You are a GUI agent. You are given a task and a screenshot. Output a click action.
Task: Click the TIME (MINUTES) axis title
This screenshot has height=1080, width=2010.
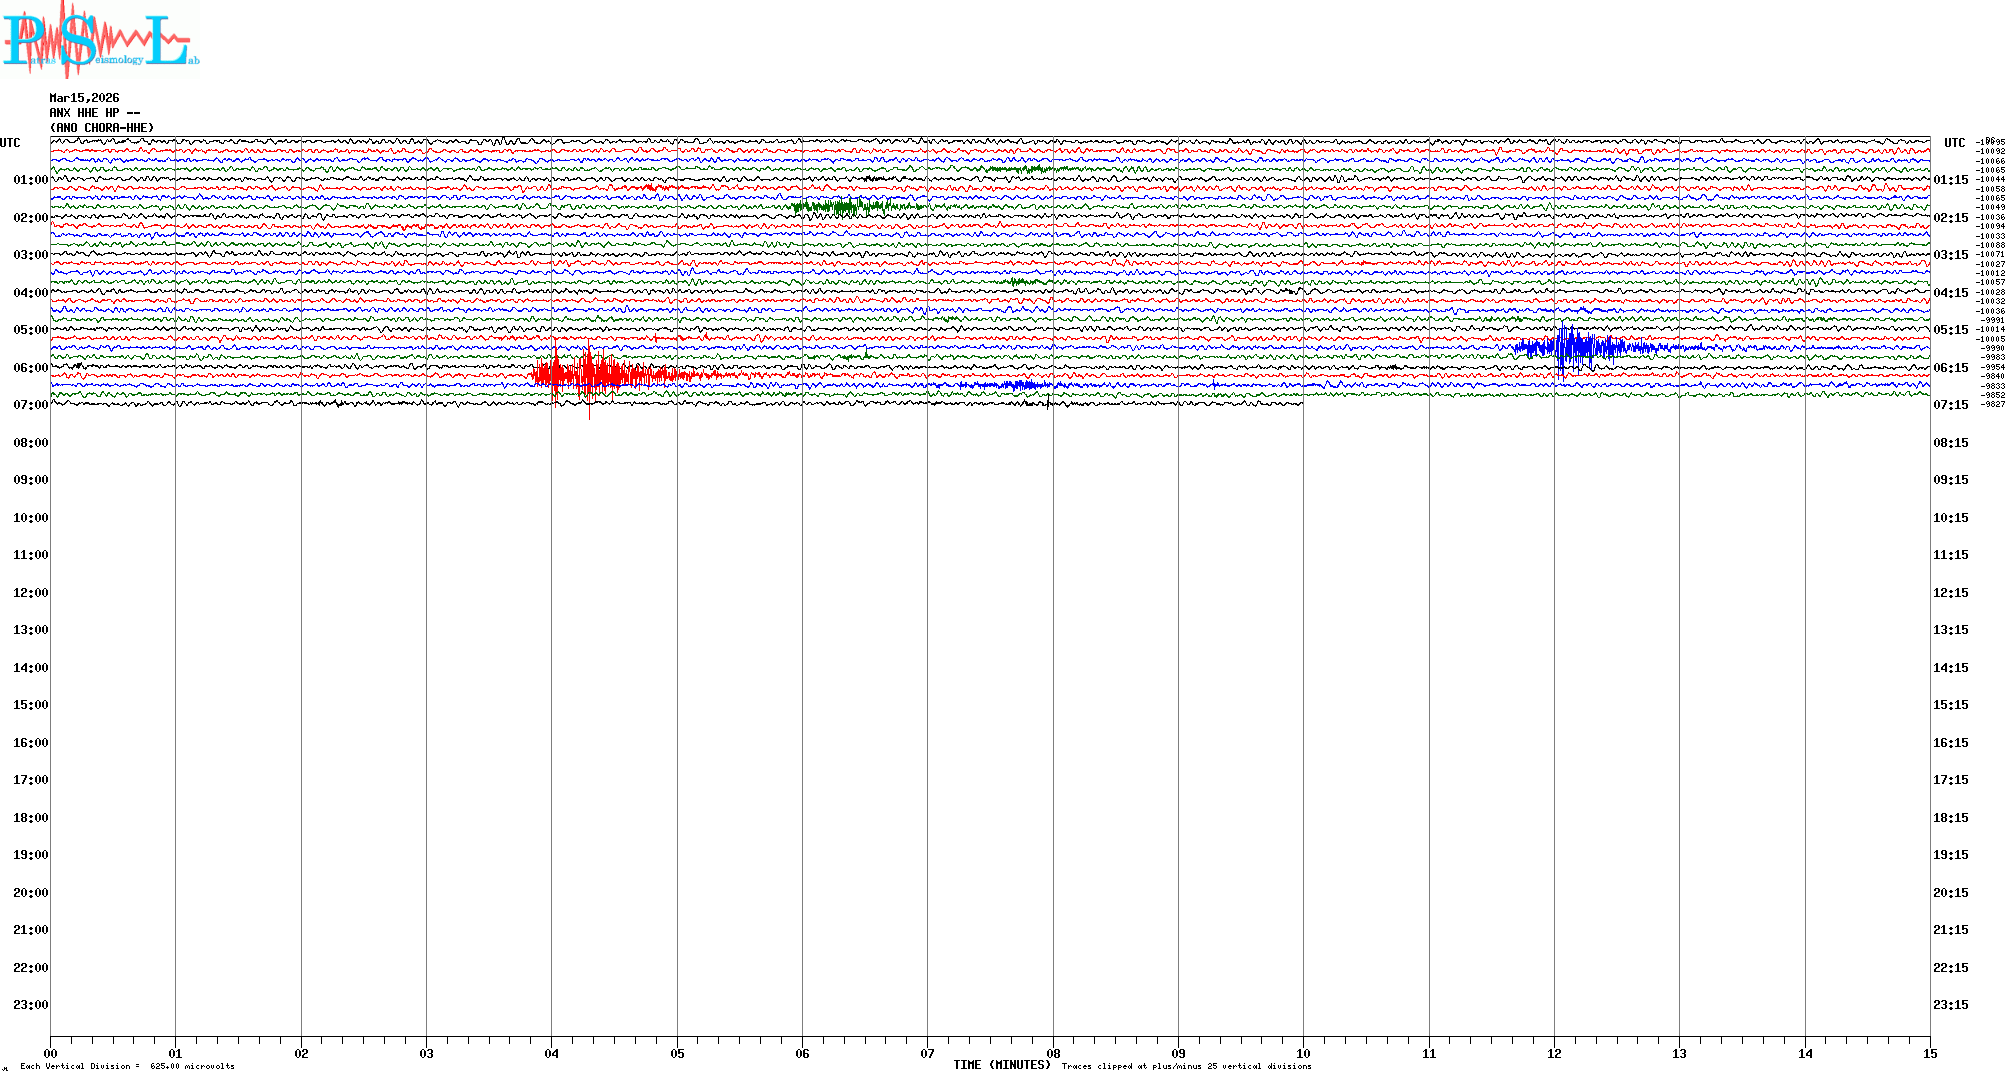click(1002, 1065)
